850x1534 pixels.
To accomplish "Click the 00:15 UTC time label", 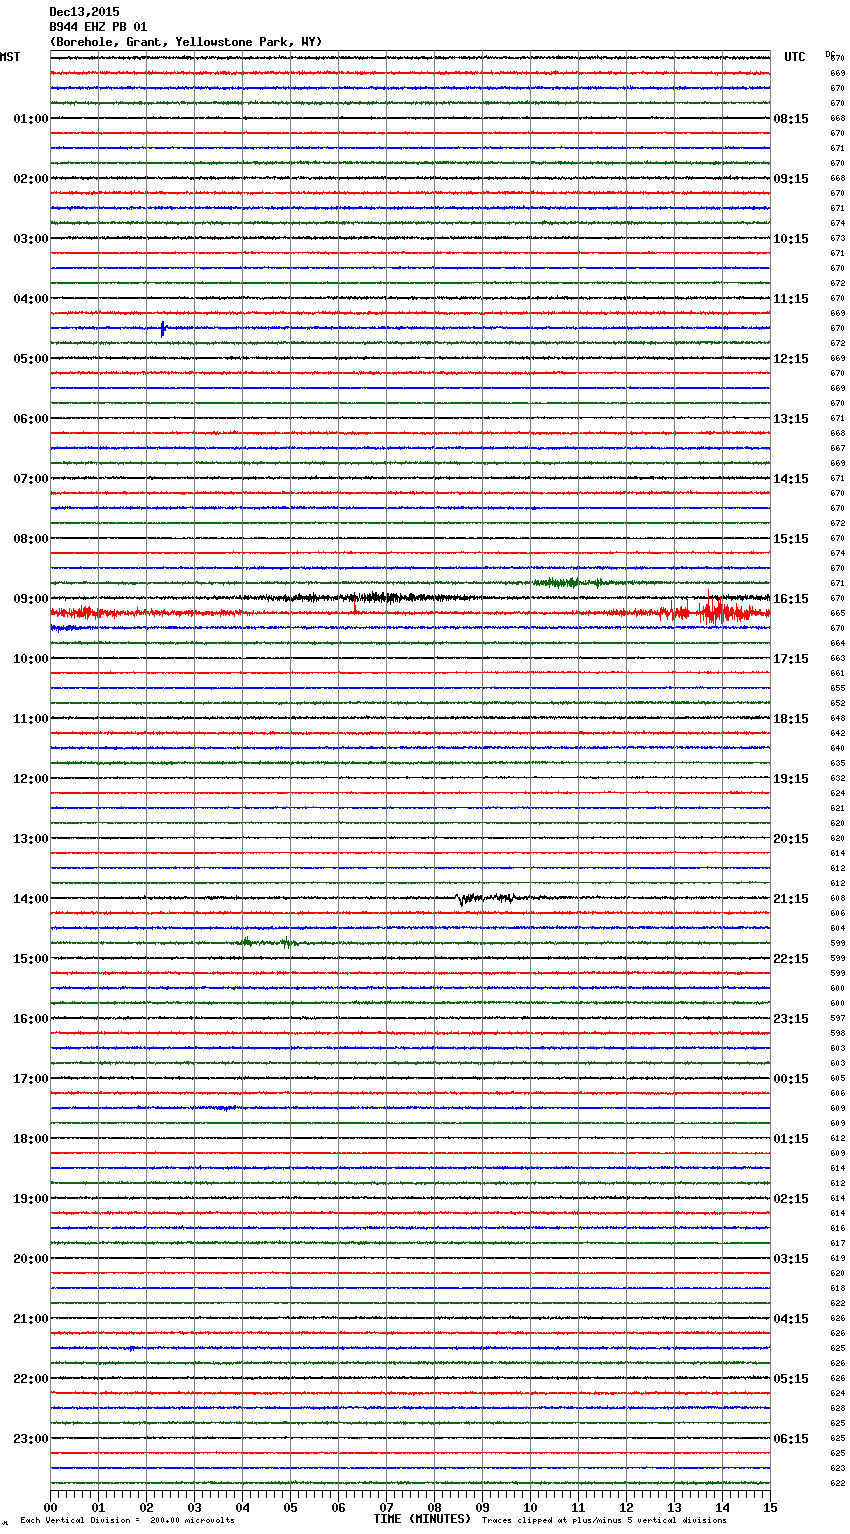I will click(791, 1079).
